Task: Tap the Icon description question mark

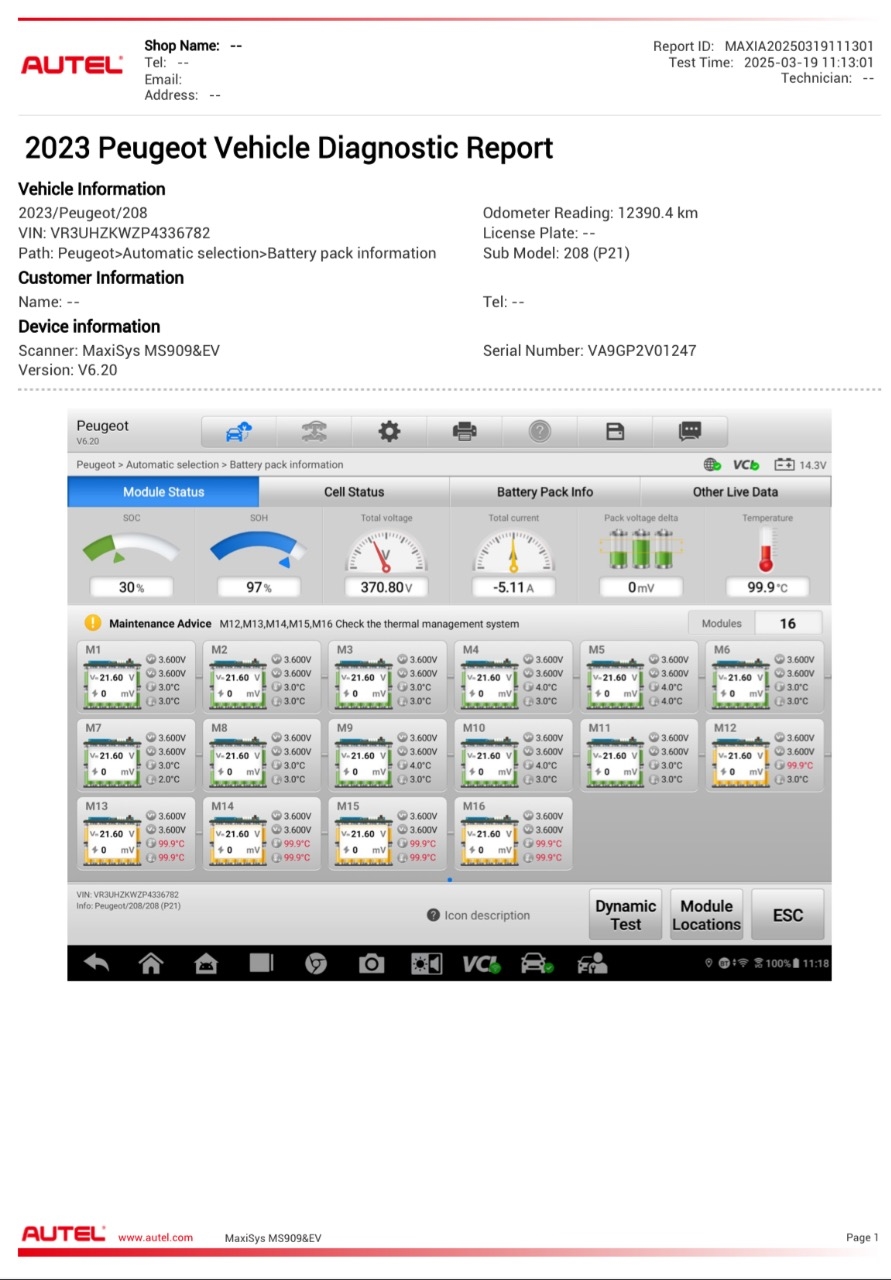Action: click(x=433, y=915)
